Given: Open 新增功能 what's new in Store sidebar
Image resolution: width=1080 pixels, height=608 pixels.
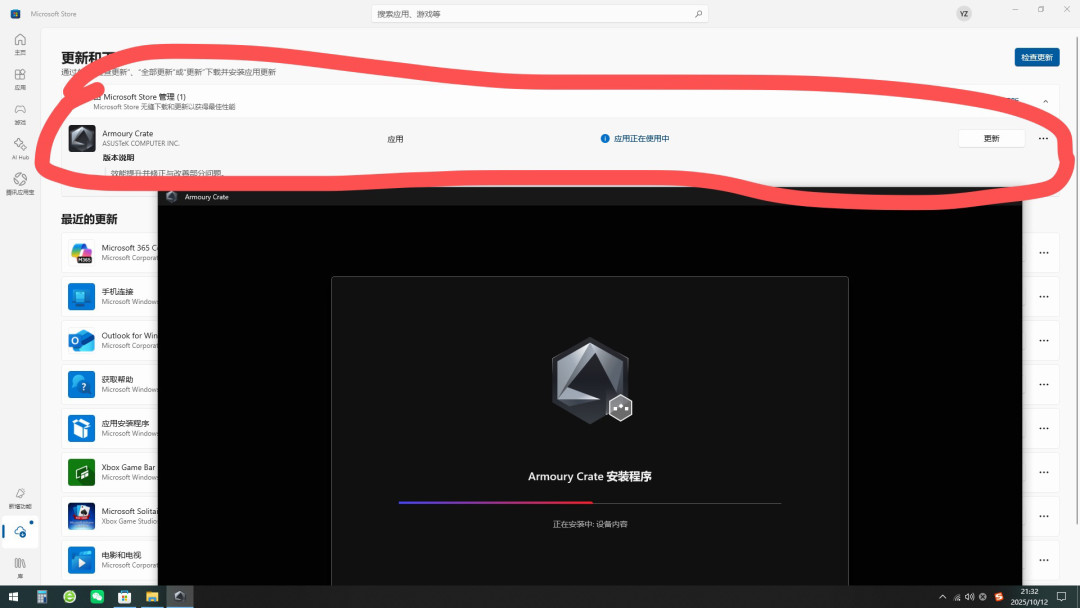Looking at the screenshot, I should pos(20,498).
